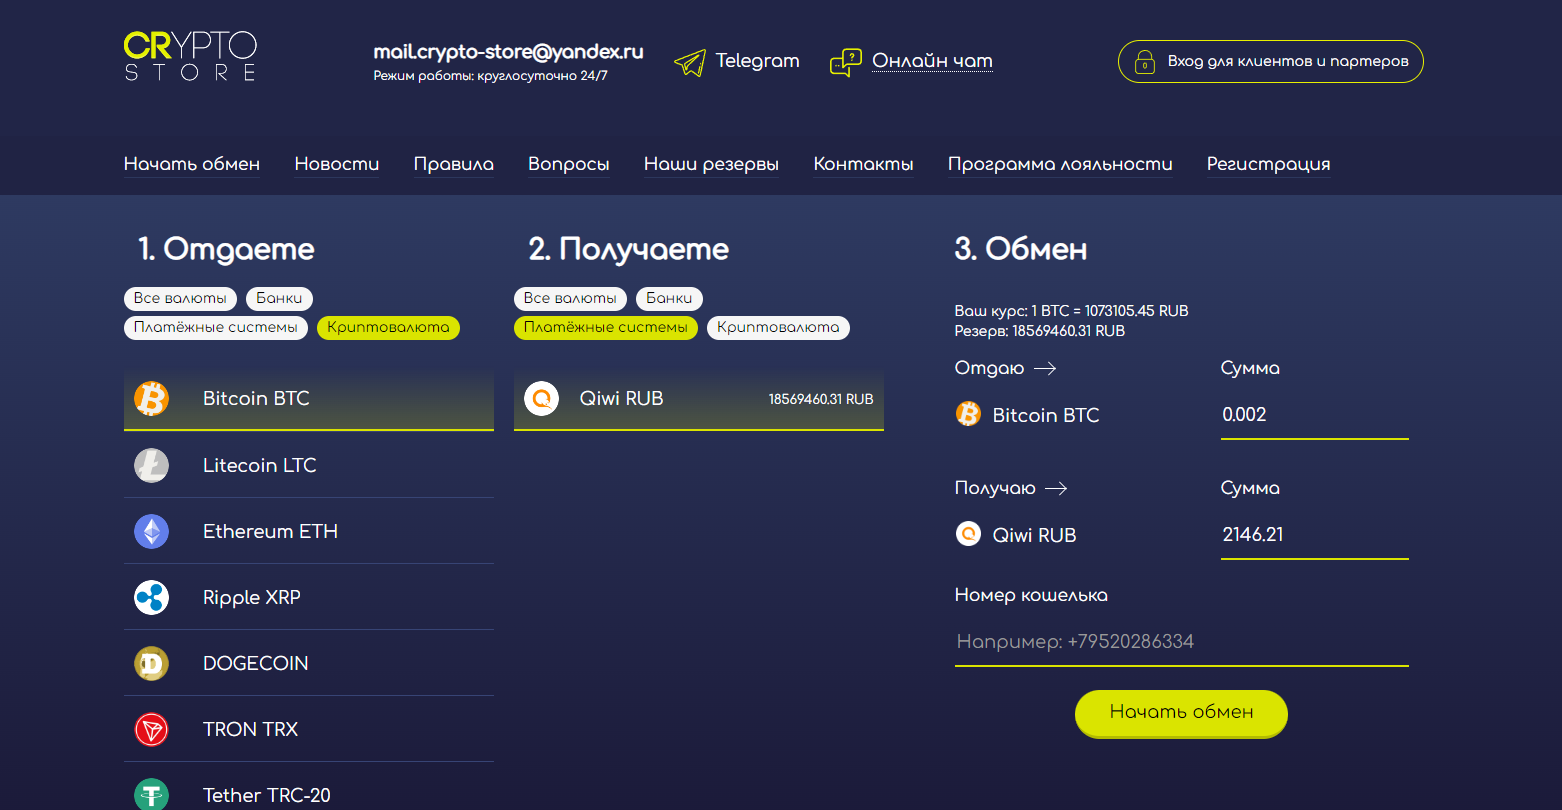This screenshot has width=1562, height=810.
Task: Click the TRON red icon
Action: tap(152, 729)
